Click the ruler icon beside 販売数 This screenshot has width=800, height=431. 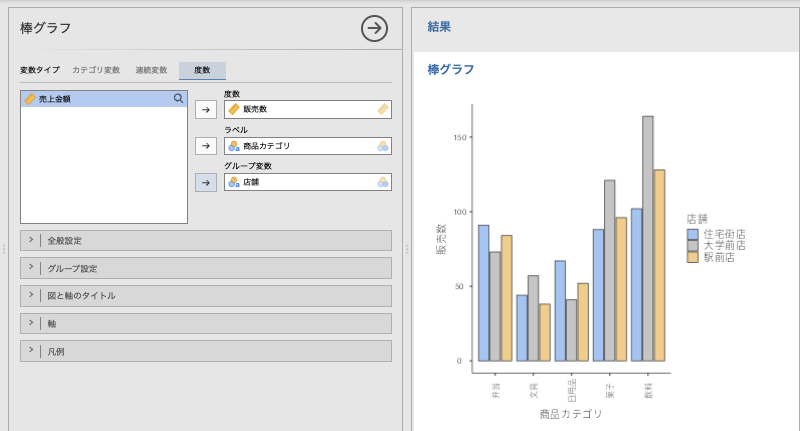tap(234, 109)
